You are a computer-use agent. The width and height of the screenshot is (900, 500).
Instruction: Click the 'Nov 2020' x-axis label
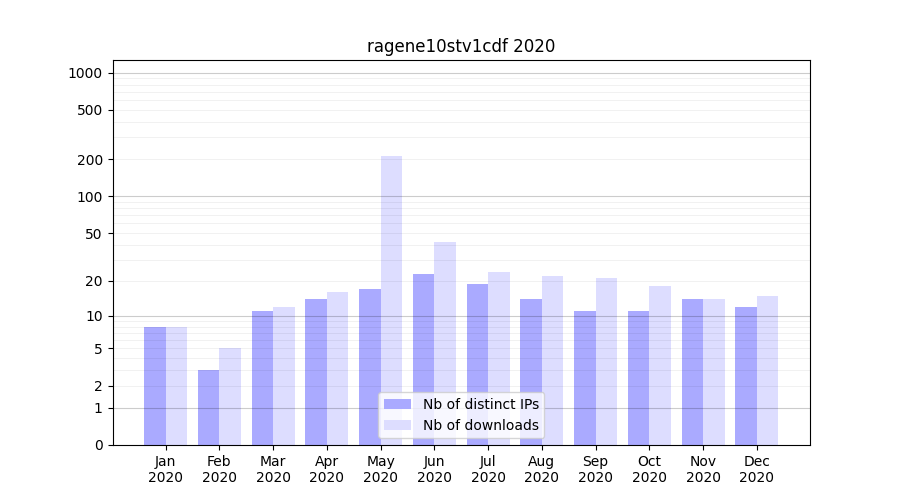click(703, 469)
